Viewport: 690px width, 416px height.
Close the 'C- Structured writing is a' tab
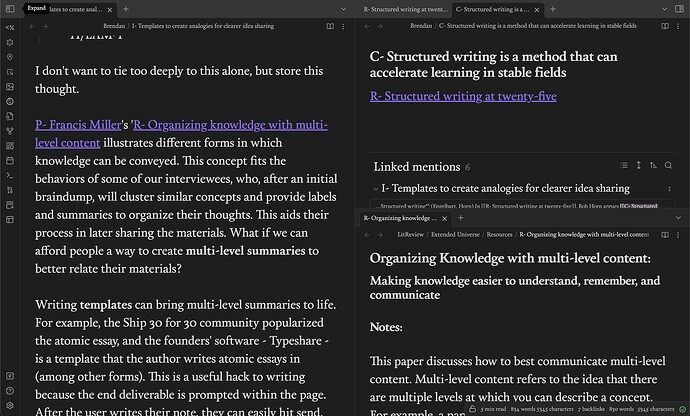[537, 10]
